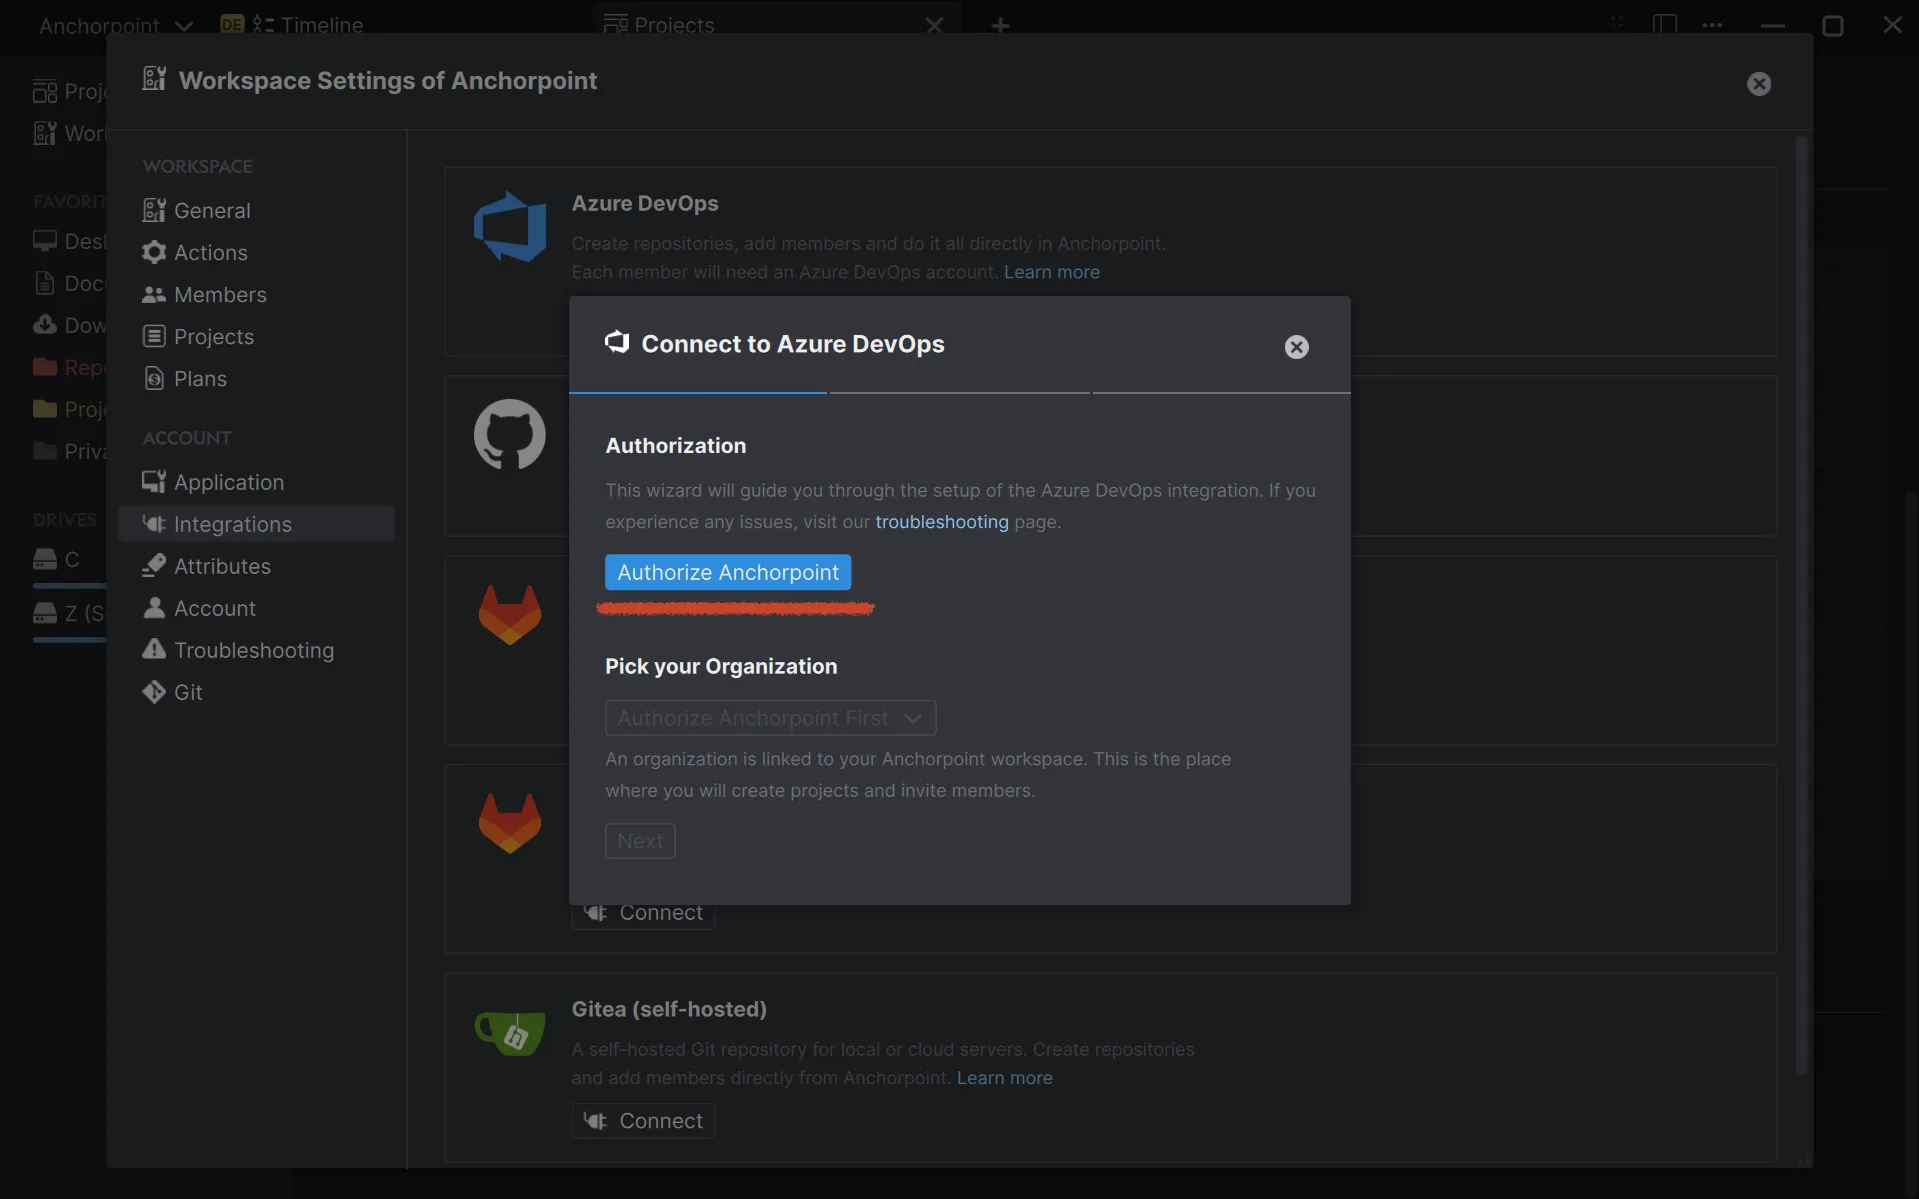Click the Z drive in the background sidebar
Viewport: 1919px width, 1199px height.
[x=68, y=613]
